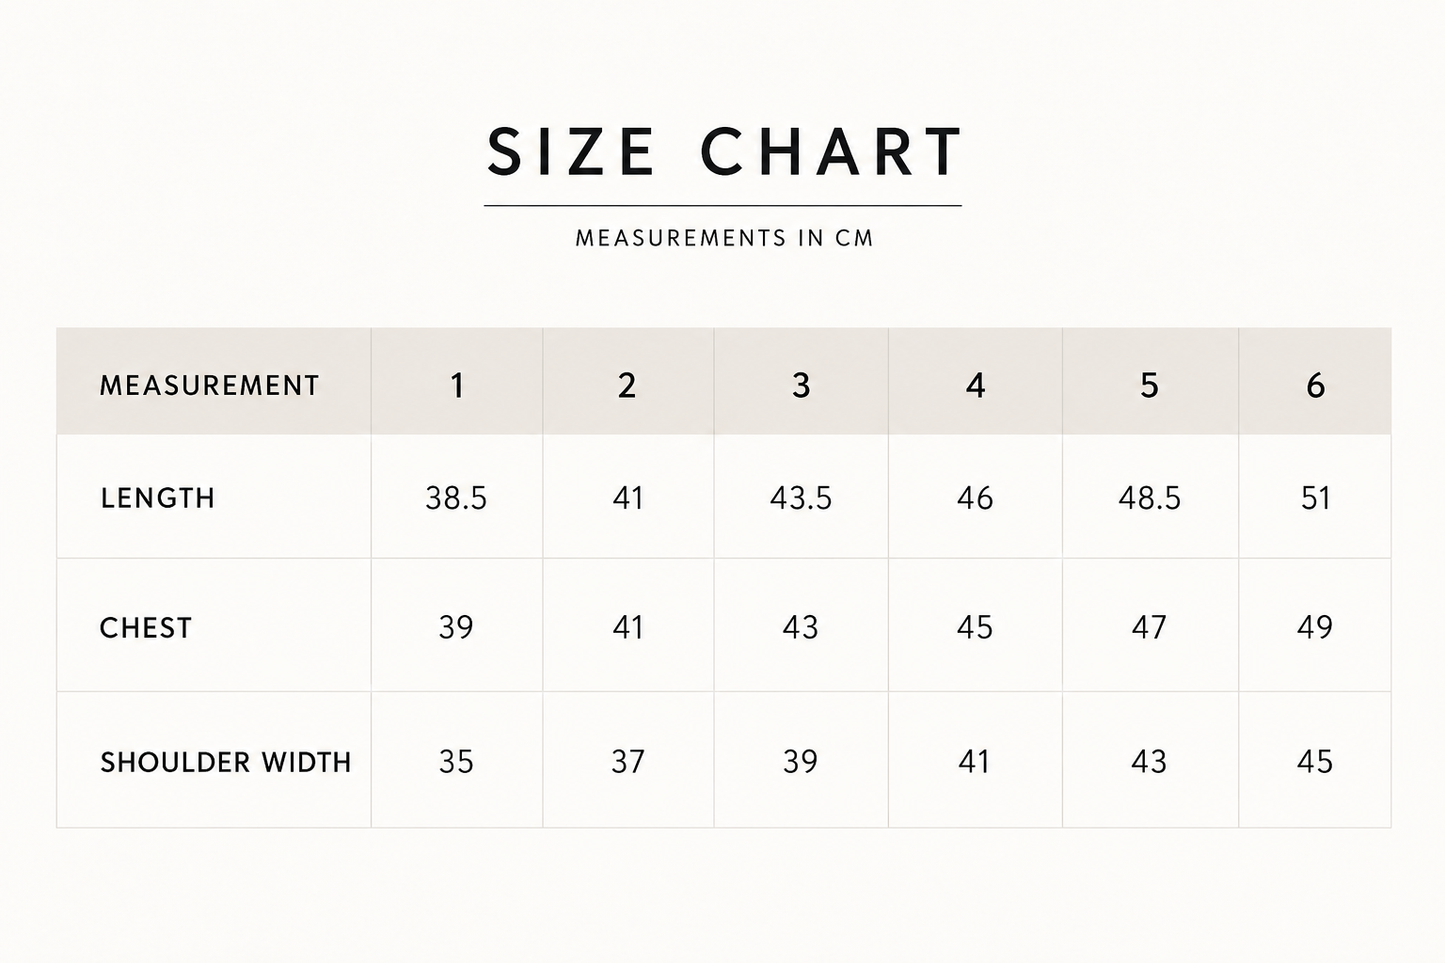Select shoulder width value 37

[628, 762]
